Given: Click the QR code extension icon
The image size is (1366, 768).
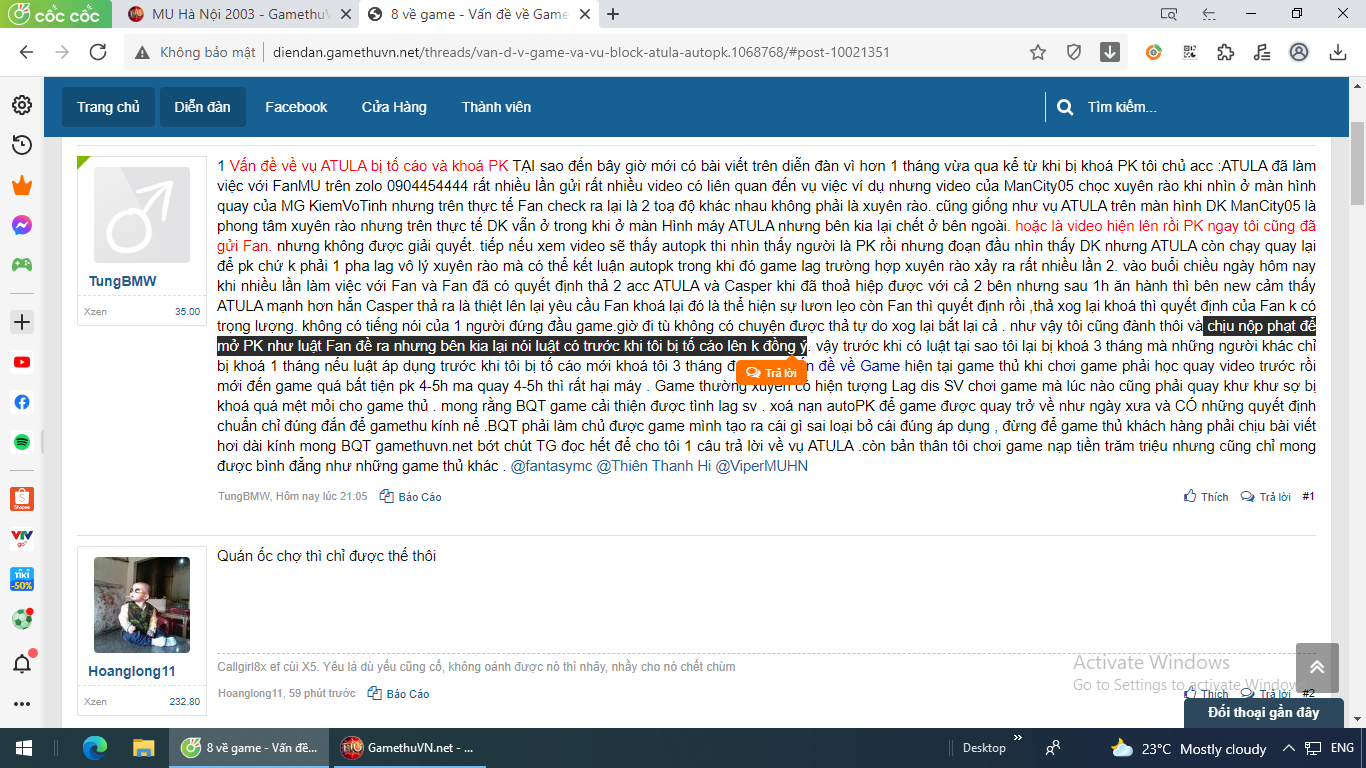Looking at the screenshot, I should [1190, 52].
